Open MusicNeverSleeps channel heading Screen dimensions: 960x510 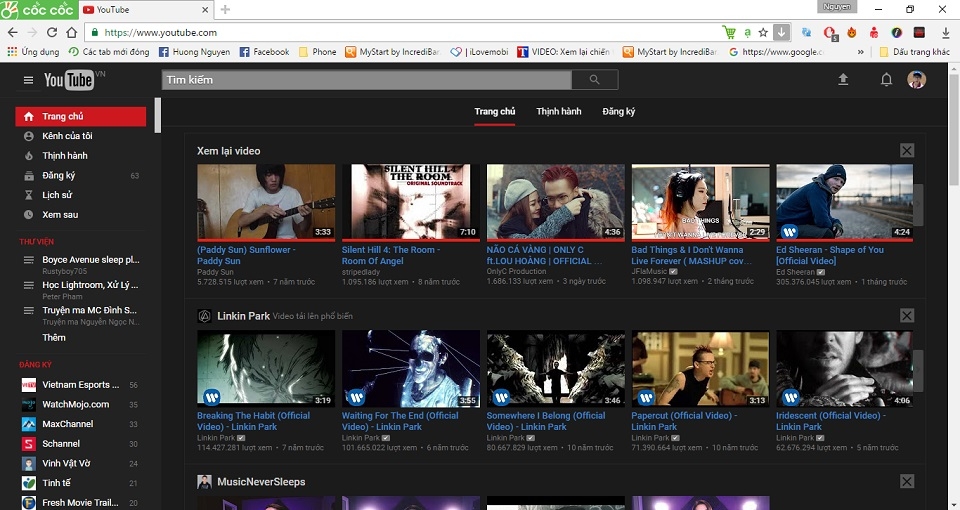[x=261, y=482]
